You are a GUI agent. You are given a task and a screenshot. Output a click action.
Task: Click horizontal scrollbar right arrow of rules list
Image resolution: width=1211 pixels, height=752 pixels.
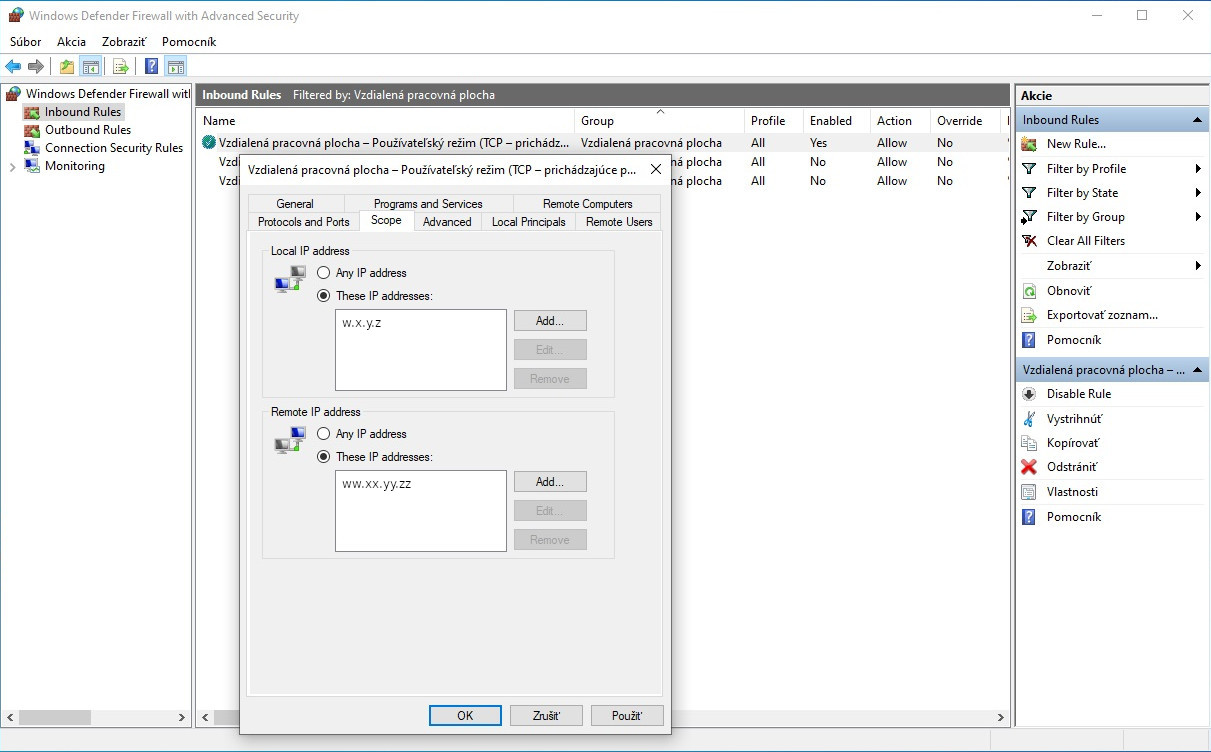1000,717
